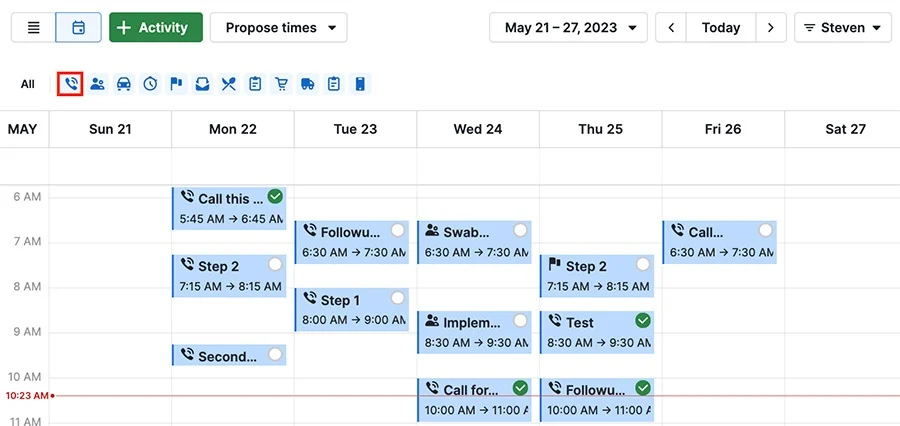Screen dimensions: 900x426
Task: Show All activity types
Action: point(28,84)
